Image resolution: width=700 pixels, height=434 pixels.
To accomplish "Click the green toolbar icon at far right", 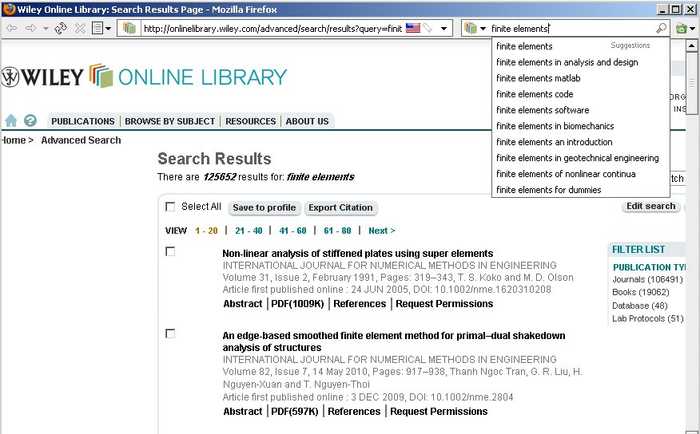I will [x=681, y=29].
